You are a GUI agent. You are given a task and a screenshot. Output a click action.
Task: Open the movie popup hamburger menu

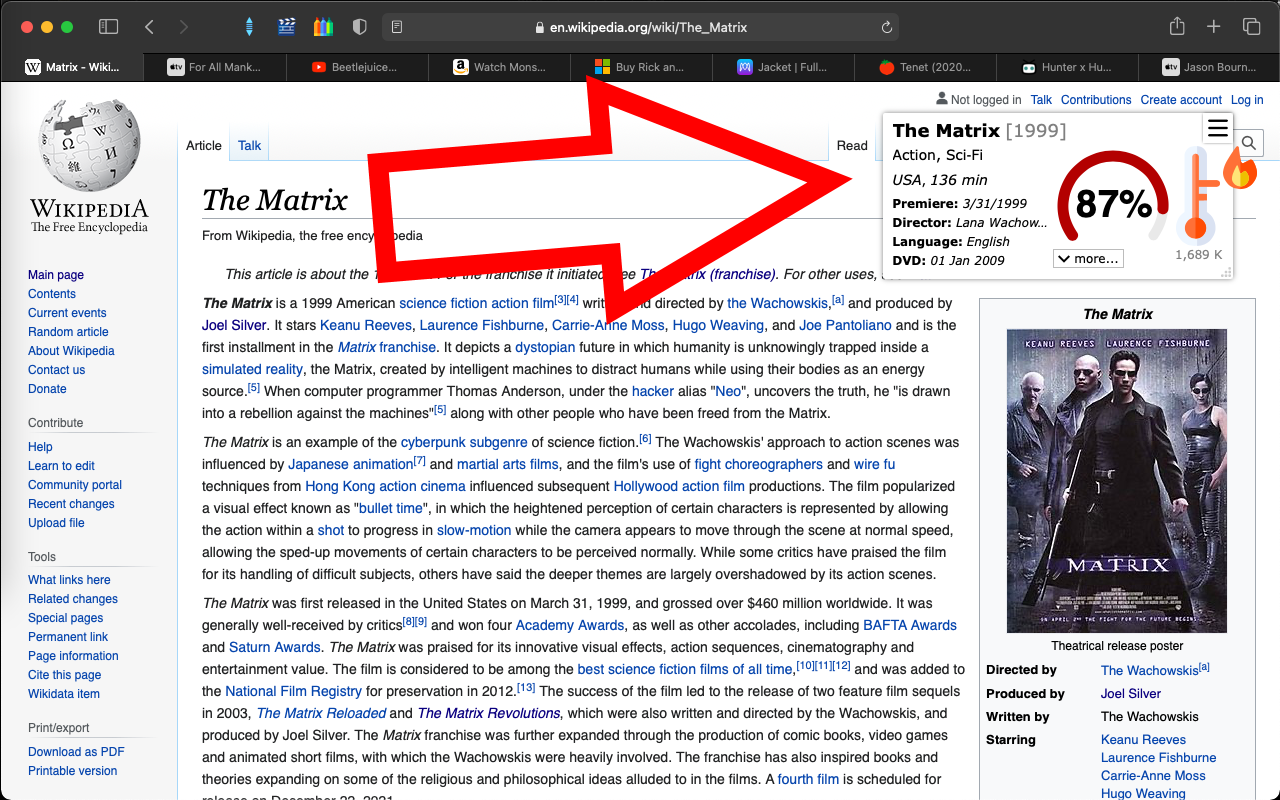point(1217,128)
